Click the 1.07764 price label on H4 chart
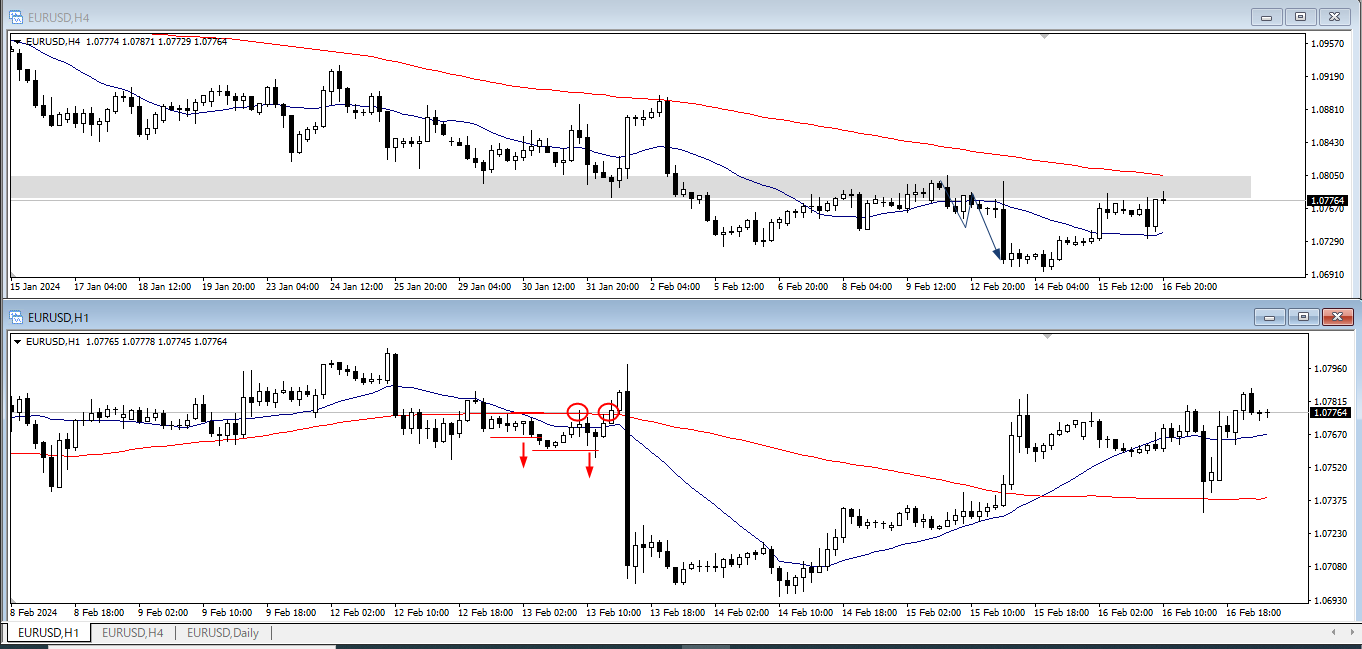Screen dimensions: 1362x649 [x=1328, y=201]
